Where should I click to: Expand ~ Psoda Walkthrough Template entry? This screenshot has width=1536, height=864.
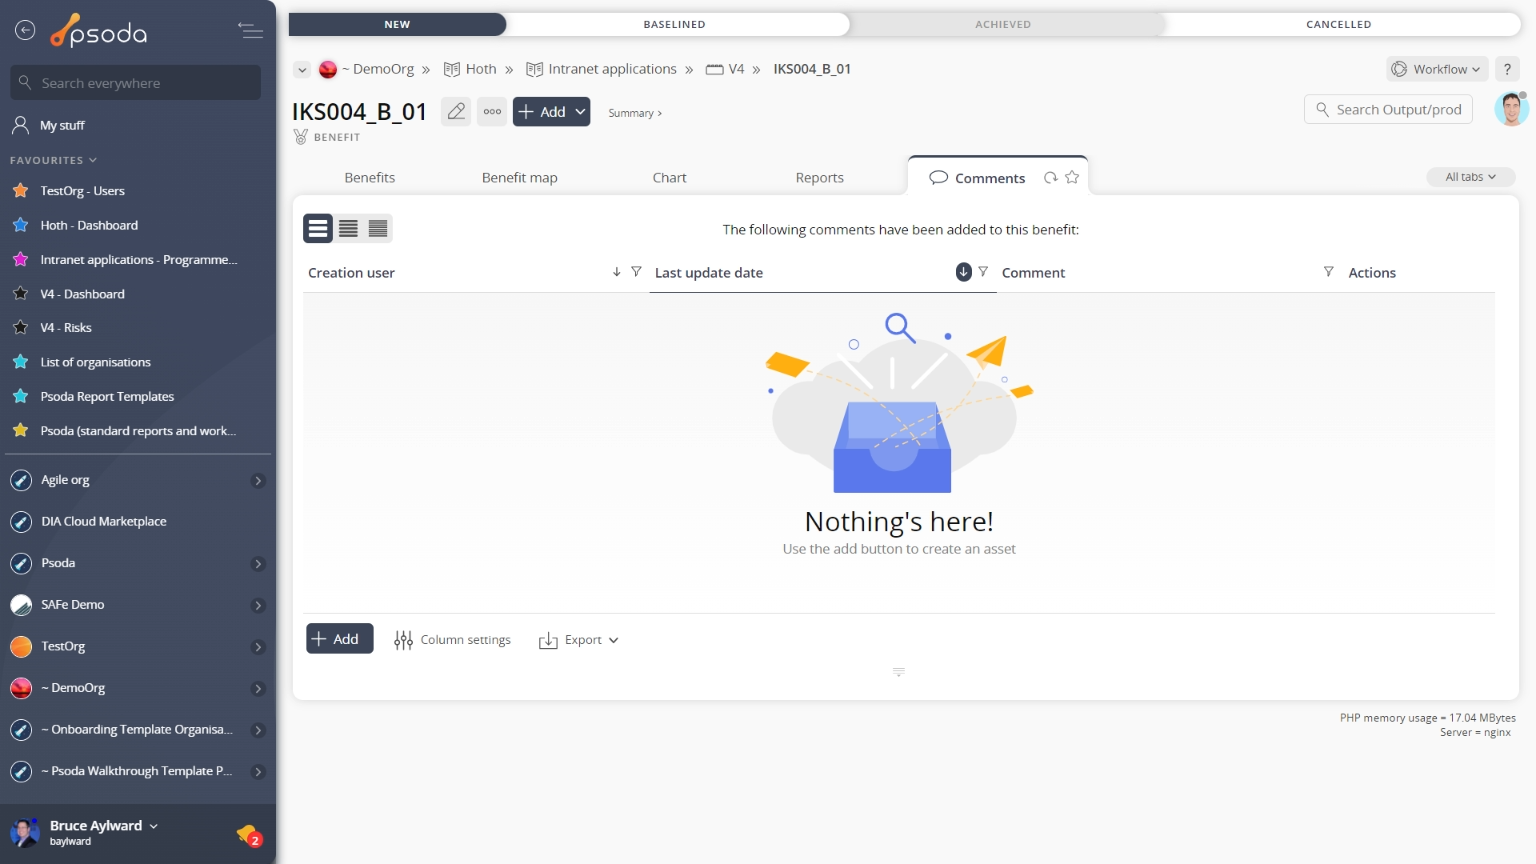(258, 772)
